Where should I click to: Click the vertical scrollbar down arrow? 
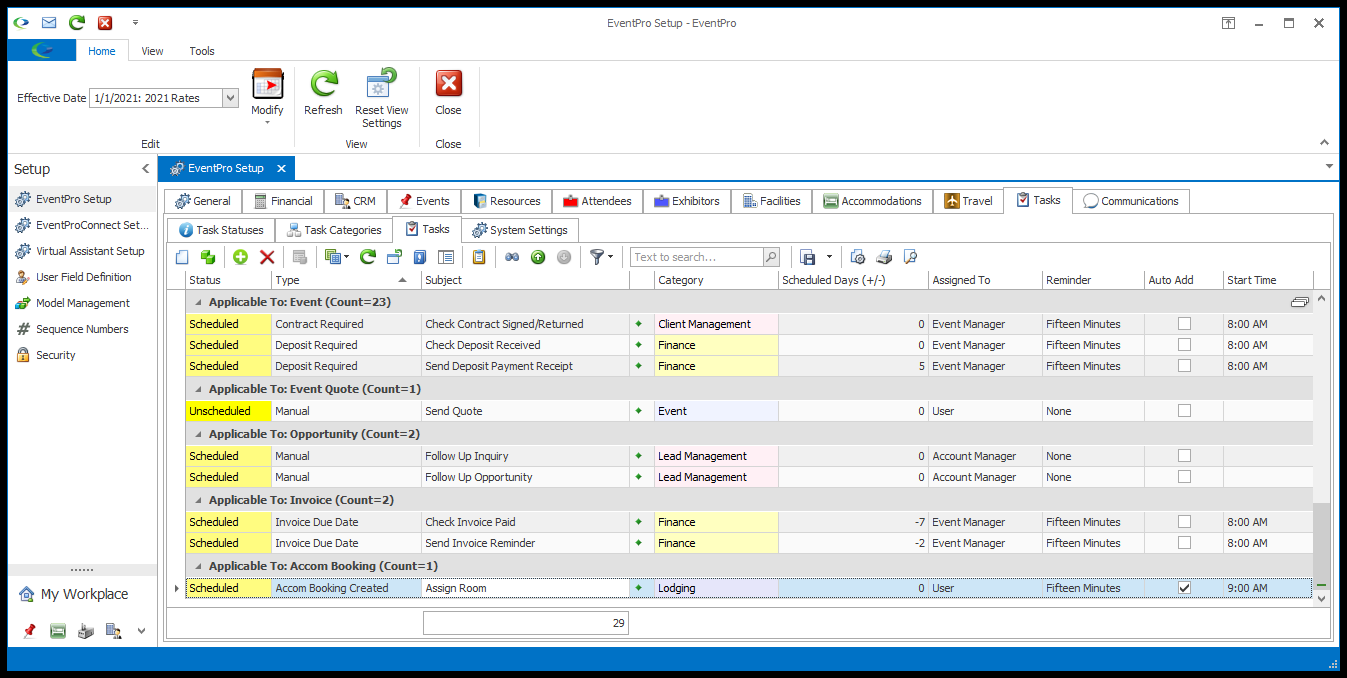pos(1321,598)
